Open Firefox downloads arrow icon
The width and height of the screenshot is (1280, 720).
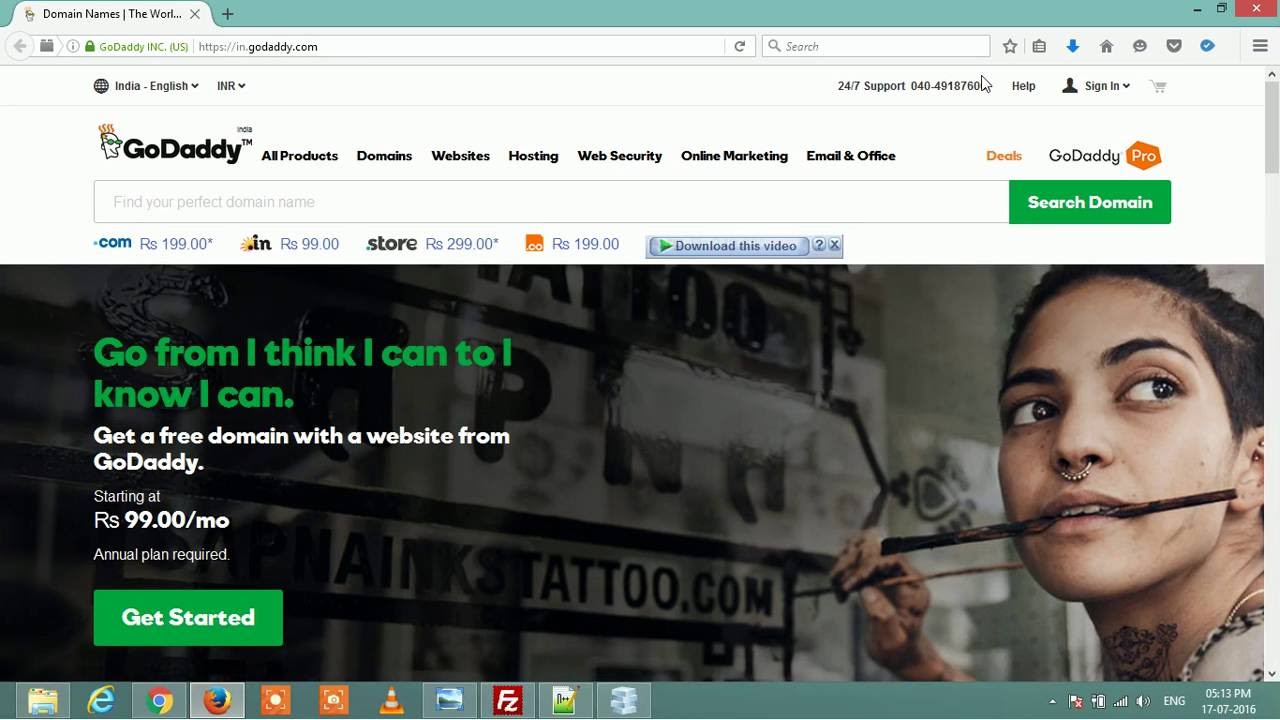click(x=1073, y=46)
